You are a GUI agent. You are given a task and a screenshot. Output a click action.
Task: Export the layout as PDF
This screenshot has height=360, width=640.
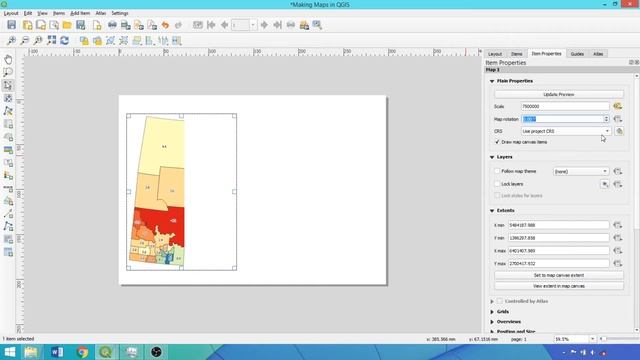tap(152, 25)
